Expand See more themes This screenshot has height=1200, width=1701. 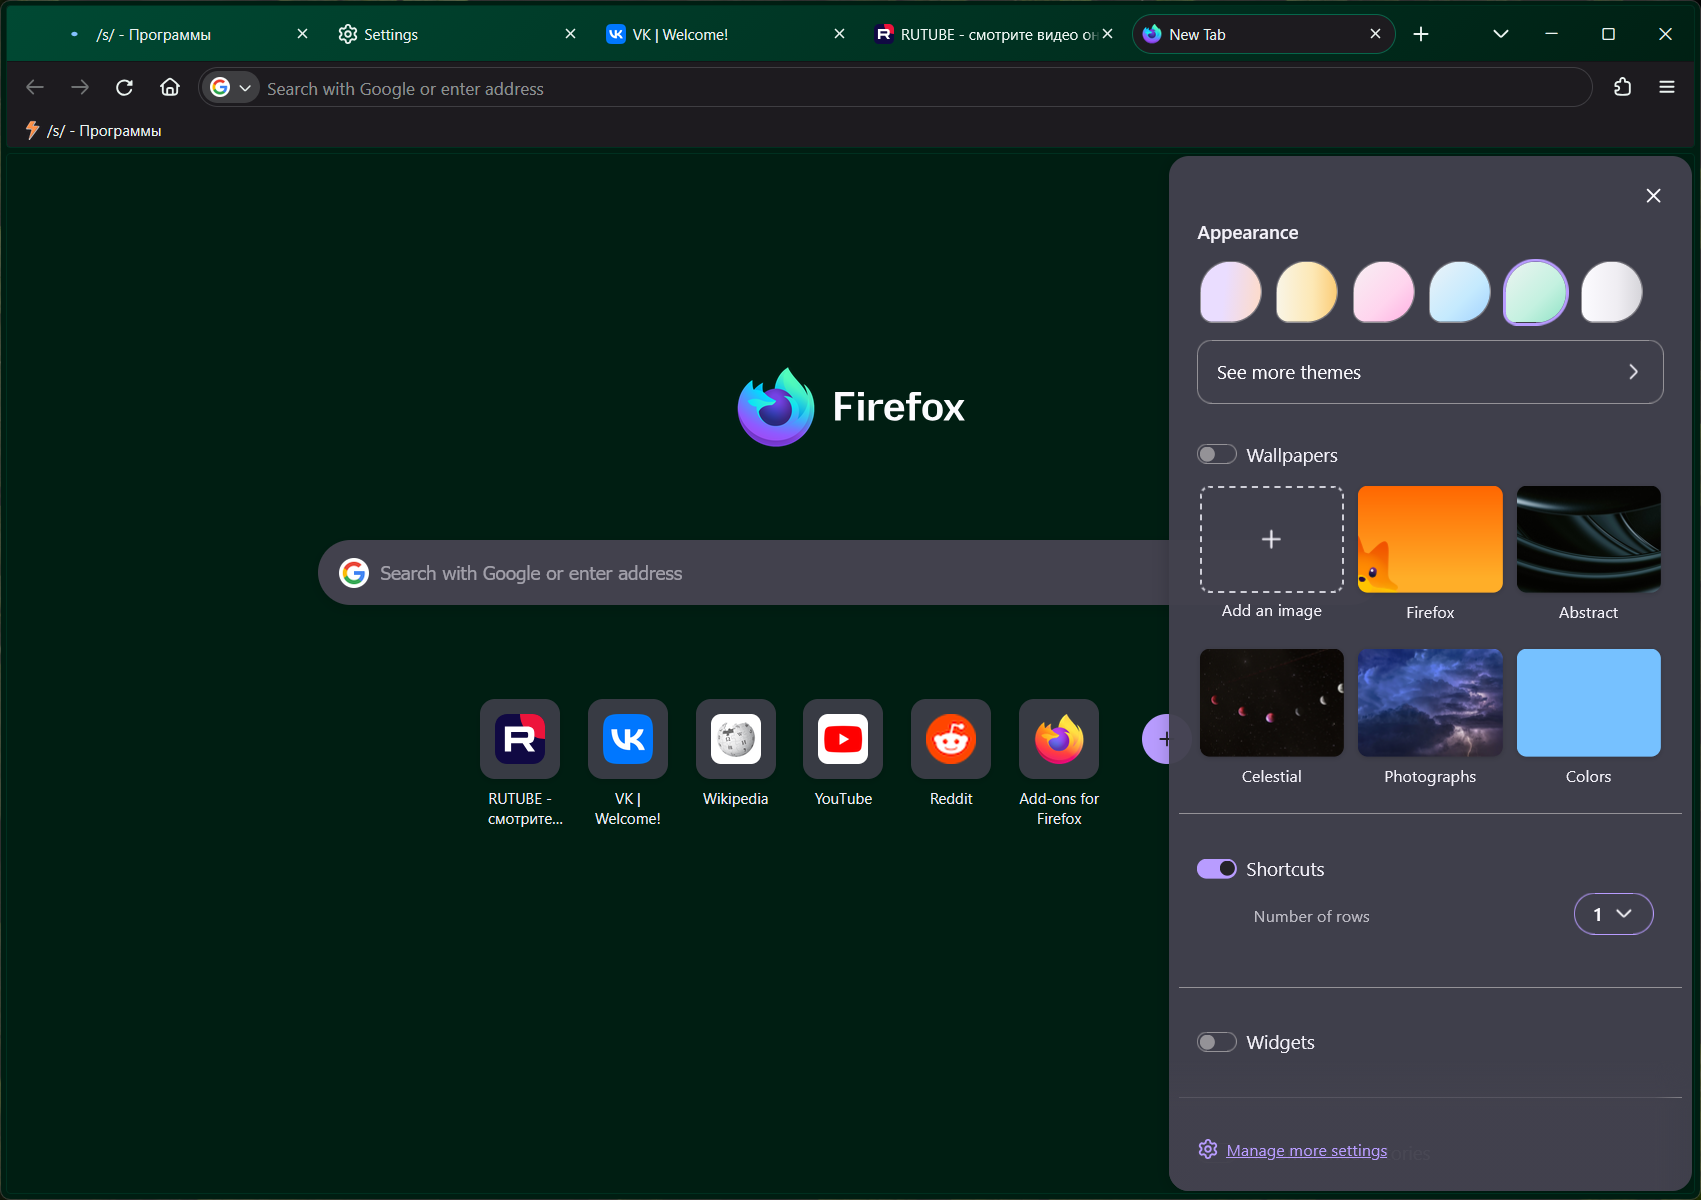point(1430,372)
